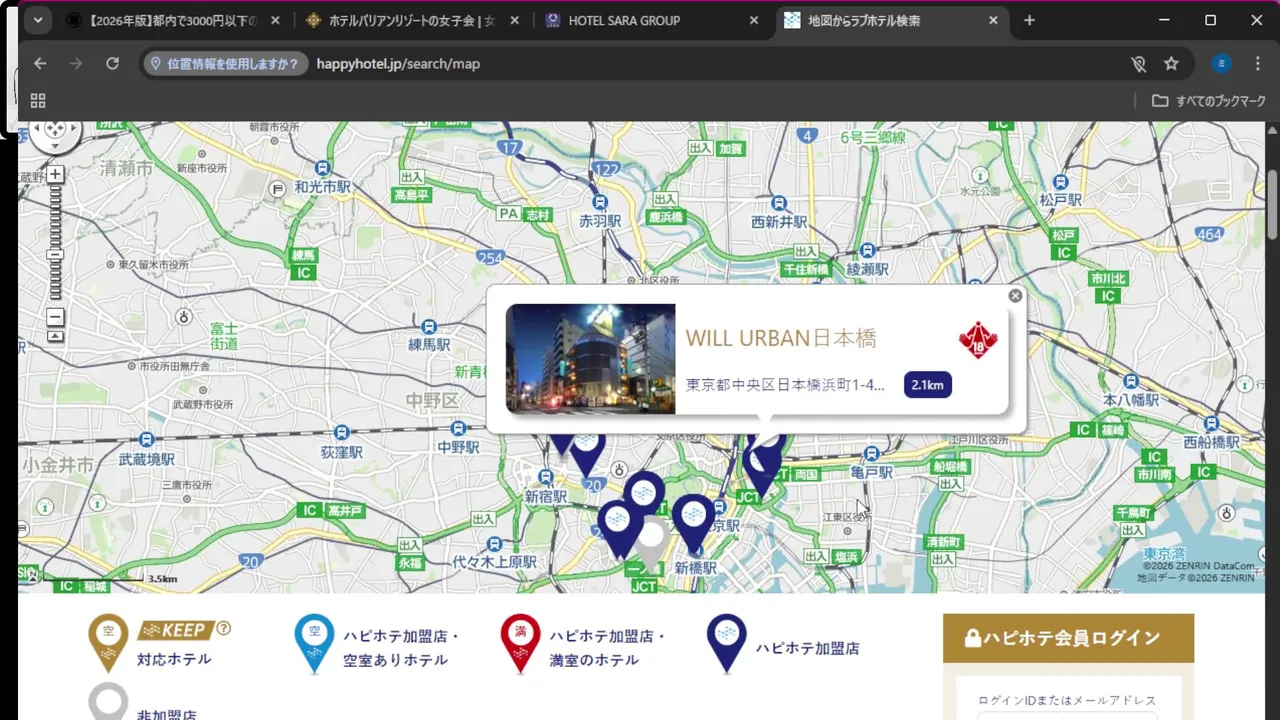Click the 赤羽駅 station icon on the map
This screenshot has width=1280, height=720.
coord(601,202)
